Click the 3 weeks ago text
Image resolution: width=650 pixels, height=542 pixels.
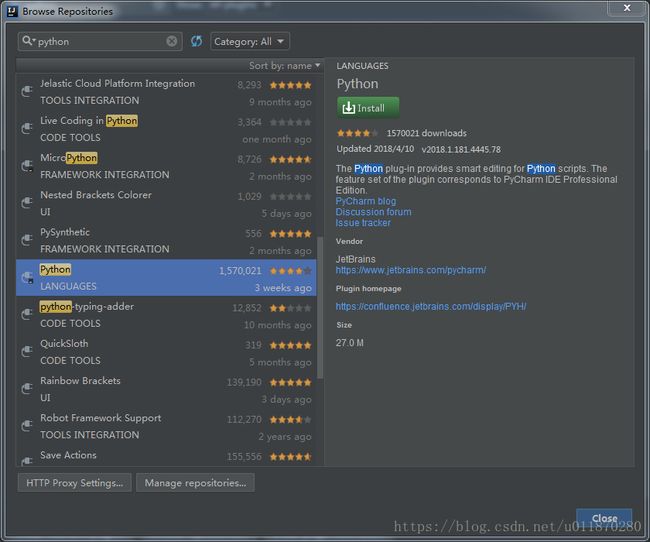pyautogui.click(x=283, y=288)
